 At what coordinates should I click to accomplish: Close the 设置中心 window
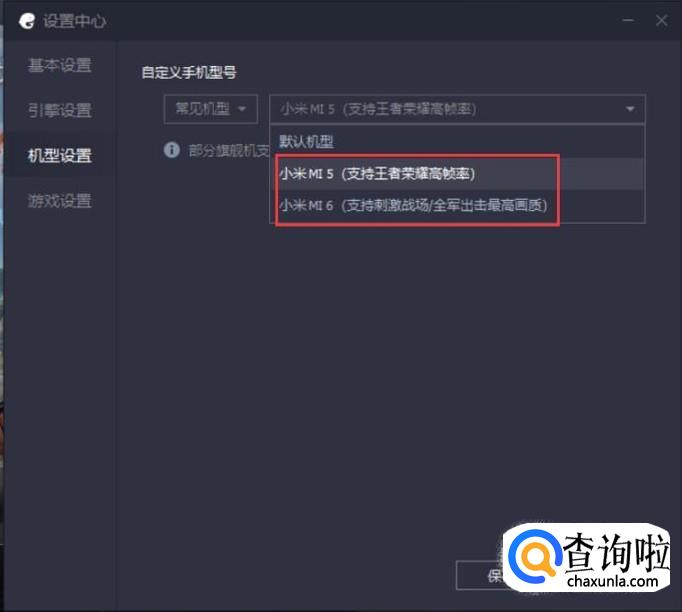pos(662,20)
